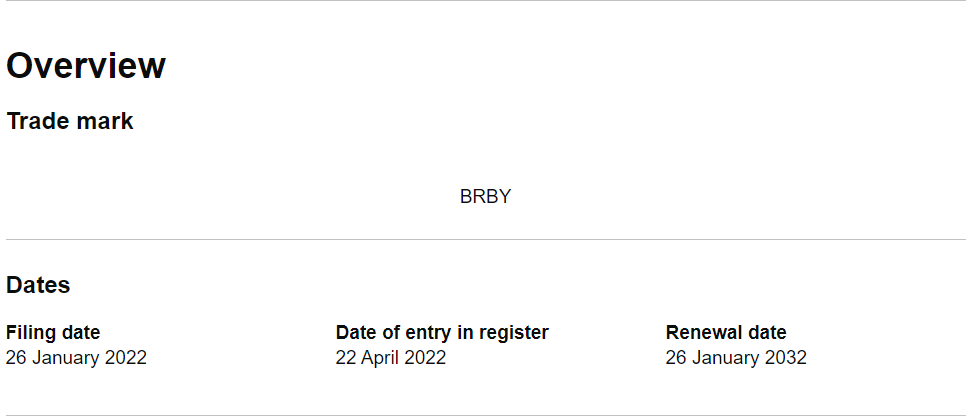The height and width of the screenshot is (417, 967).
Task: Select the Date of entry in register label
Action: [442, 333]
